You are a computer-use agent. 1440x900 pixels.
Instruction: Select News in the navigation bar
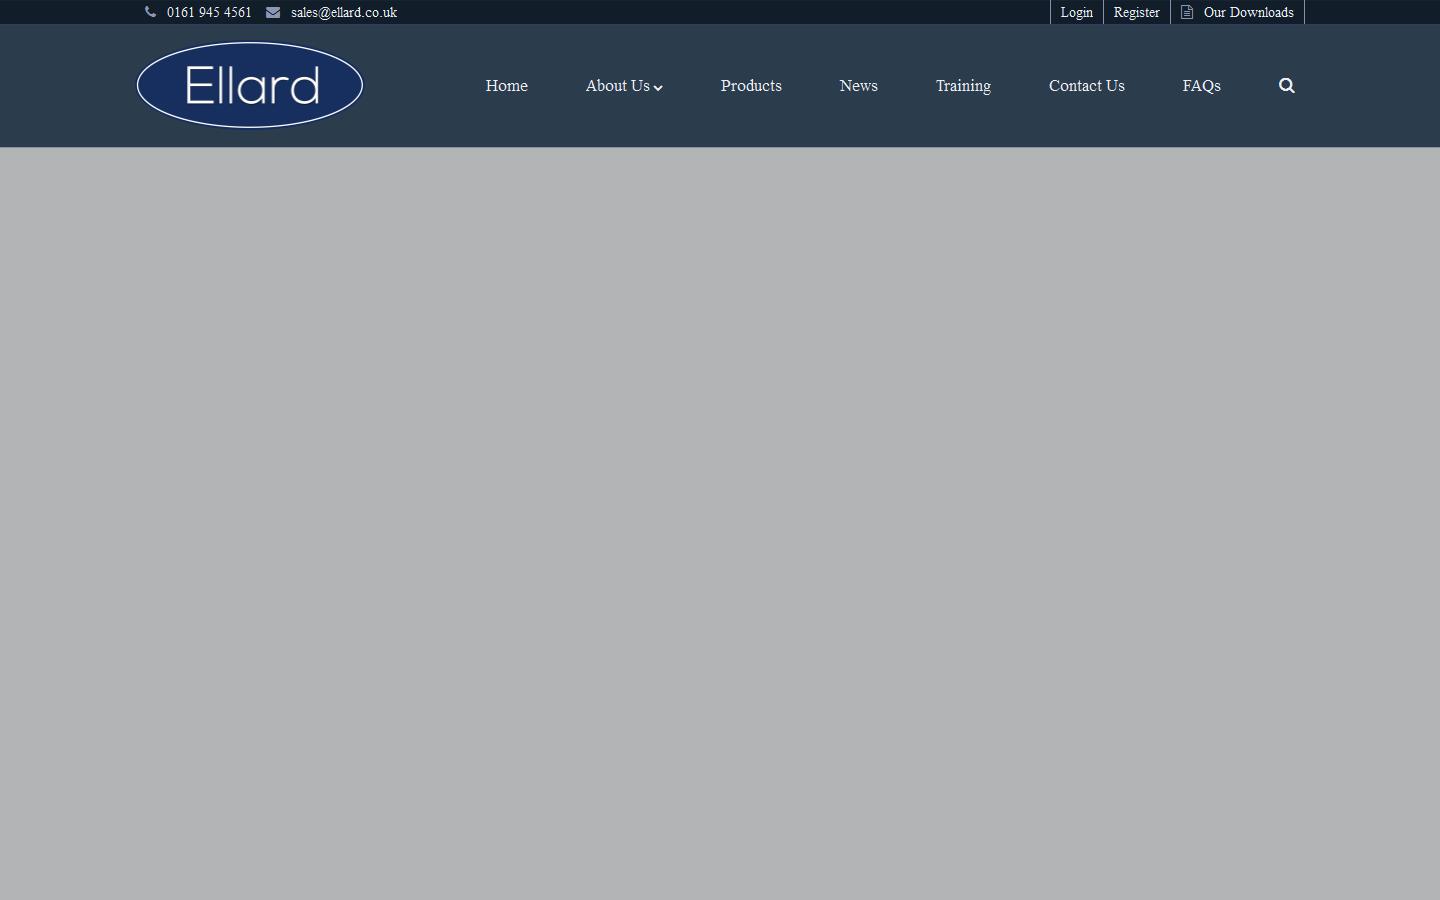pos(858,86)
